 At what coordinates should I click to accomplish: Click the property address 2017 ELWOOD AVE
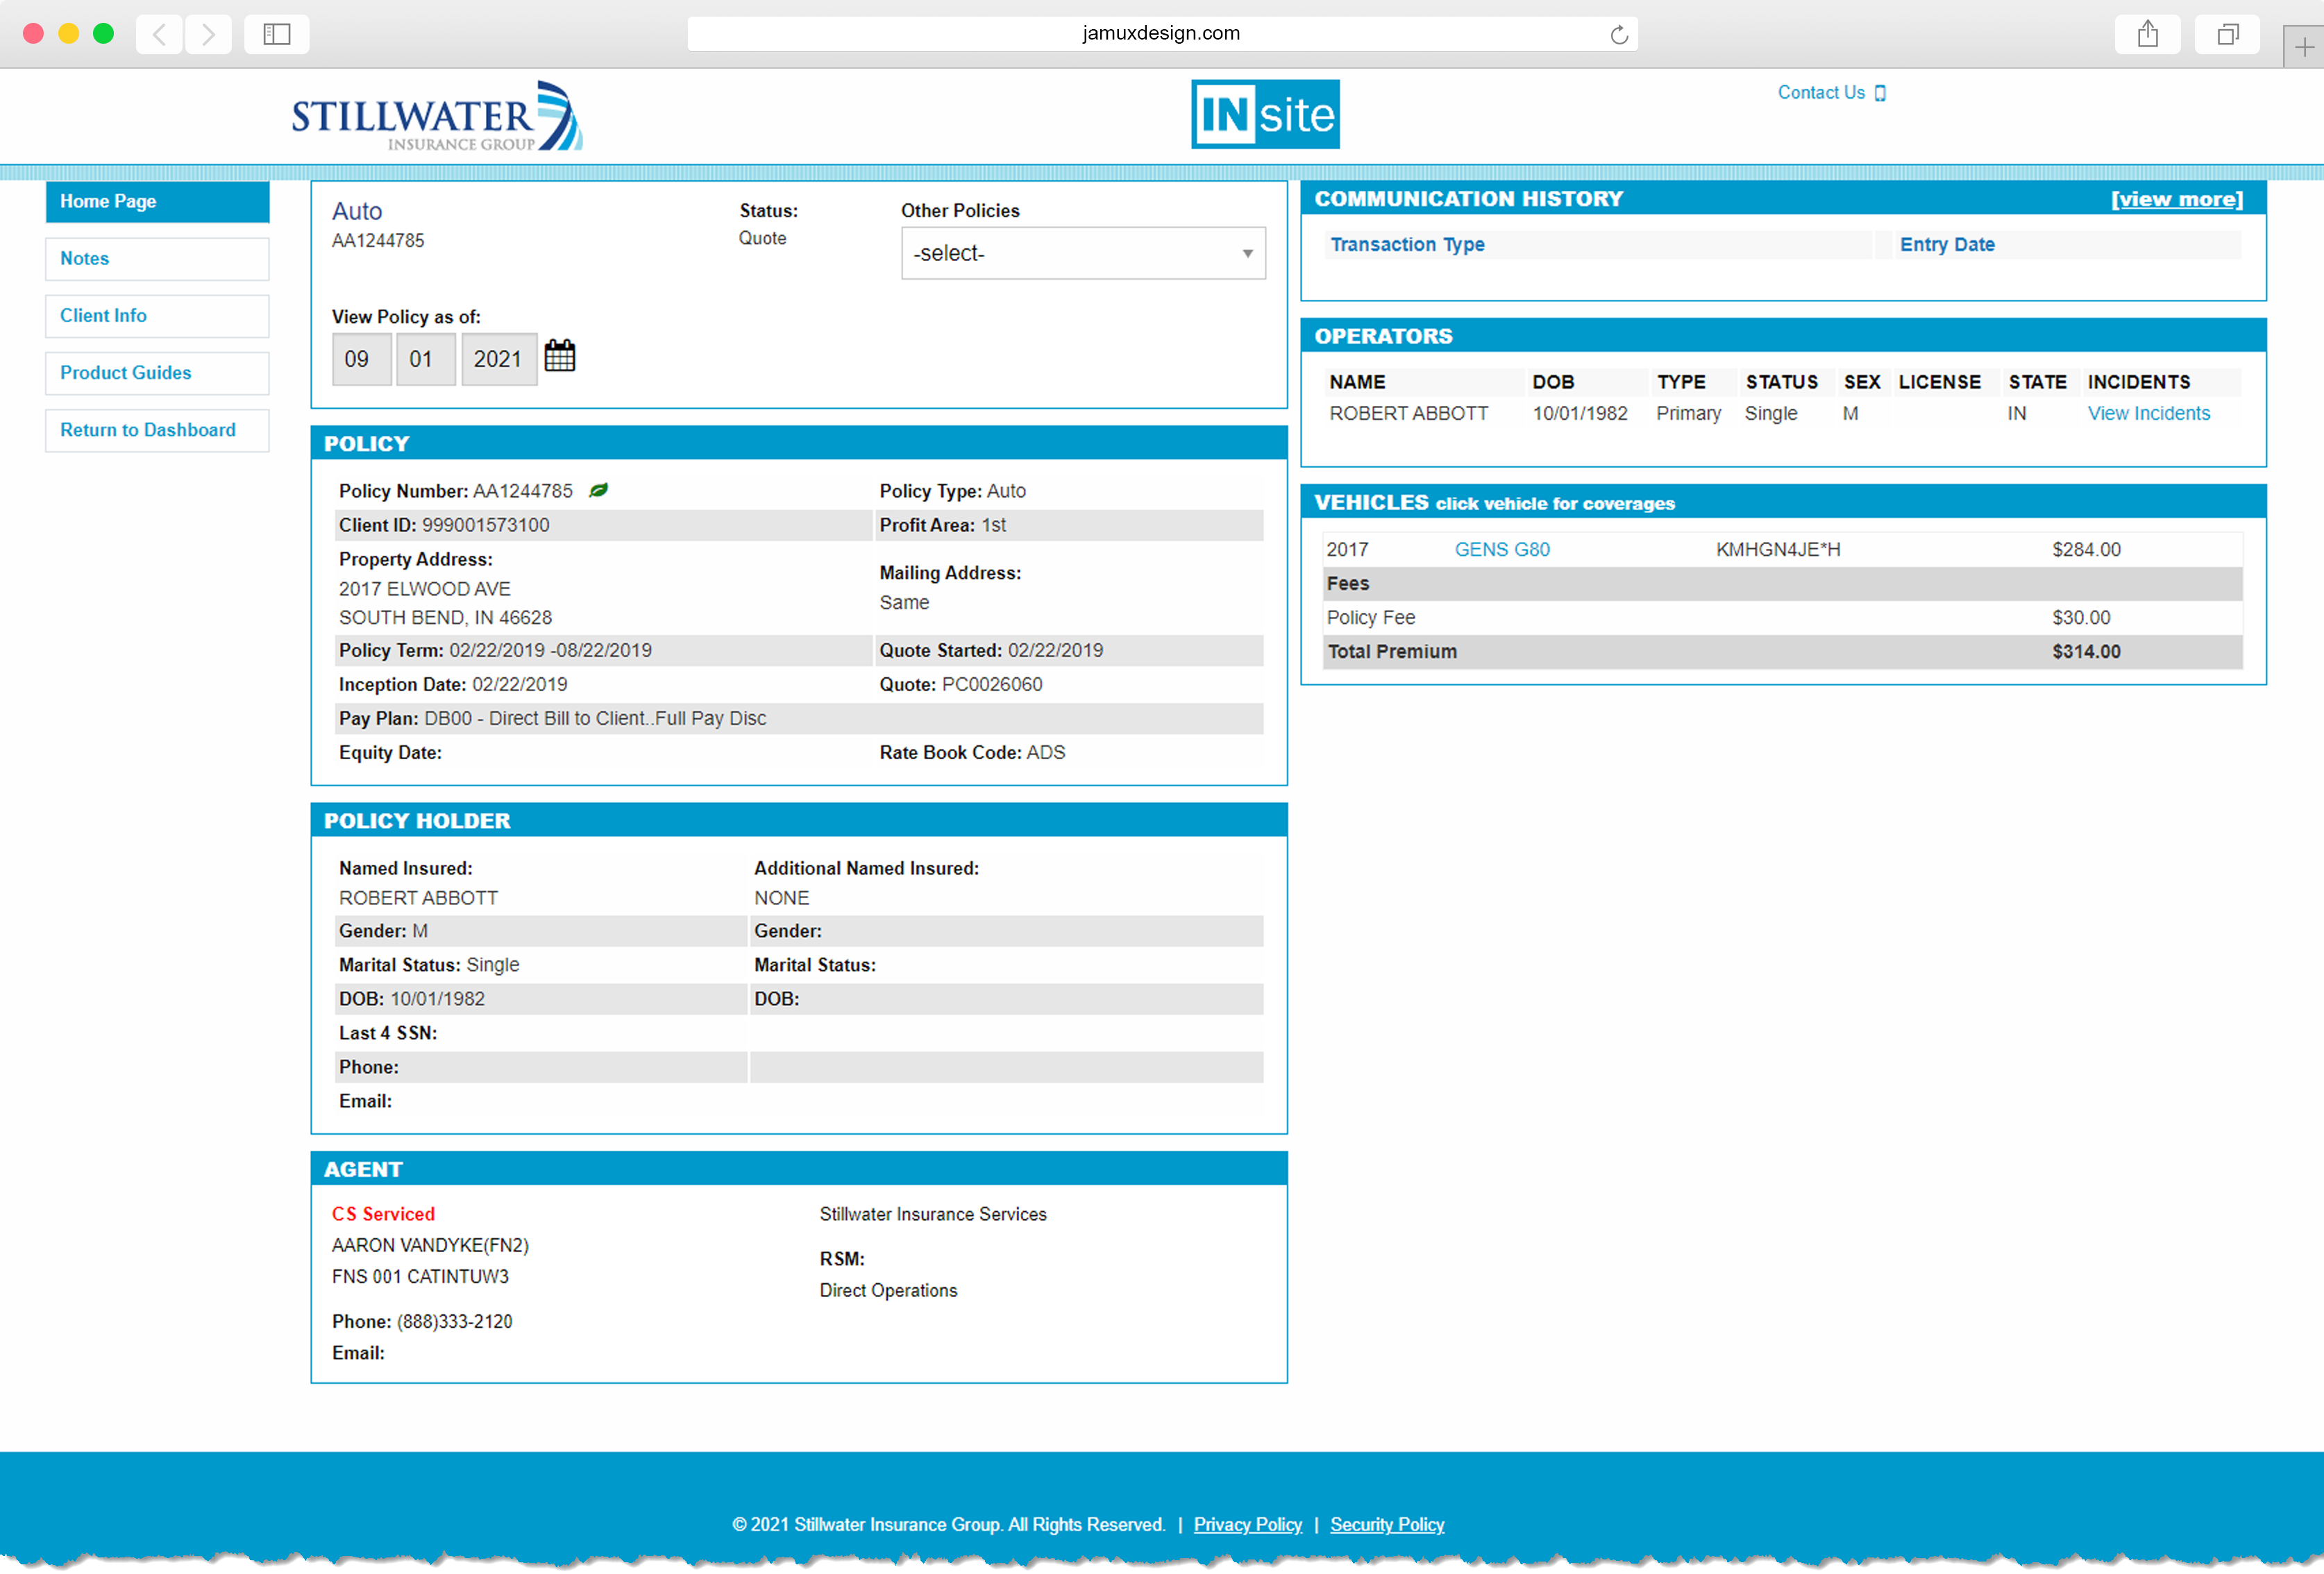pos(424,589)
